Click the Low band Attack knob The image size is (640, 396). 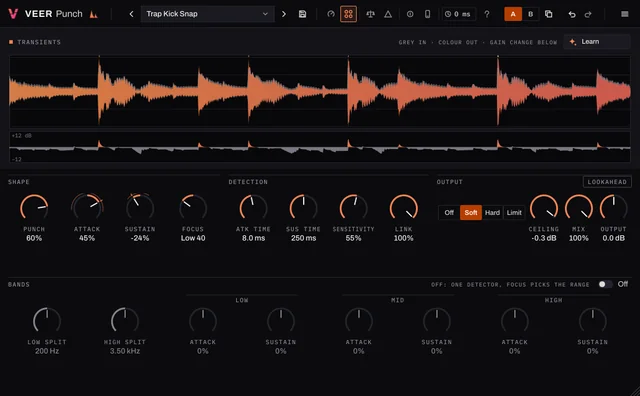coord(203,320)
